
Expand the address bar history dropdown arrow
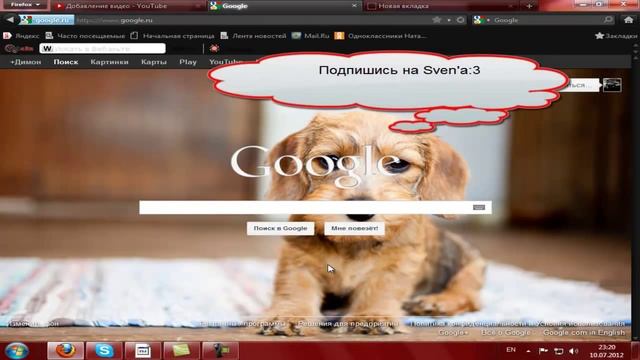click(x=449, y=20)
